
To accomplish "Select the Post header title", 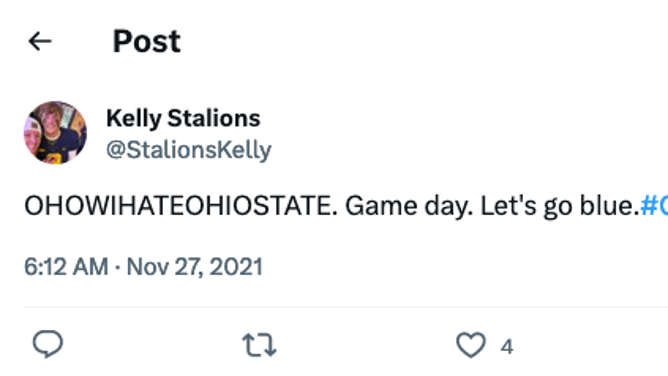I will [147, 41].
